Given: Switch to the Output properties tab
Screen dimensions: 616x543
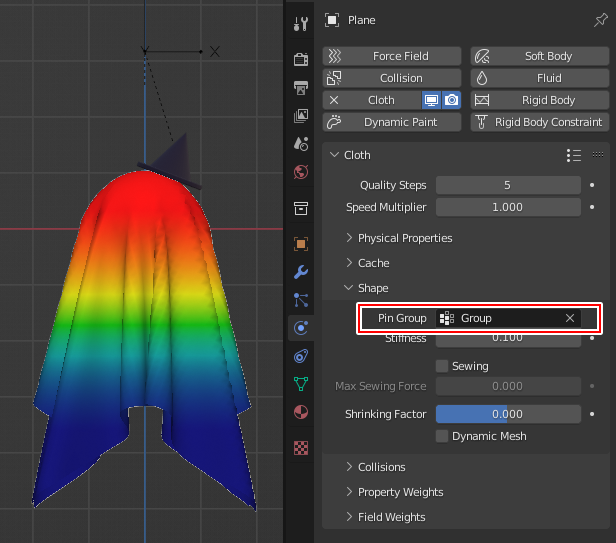Looking at the screenshot, I should point(300,88).
